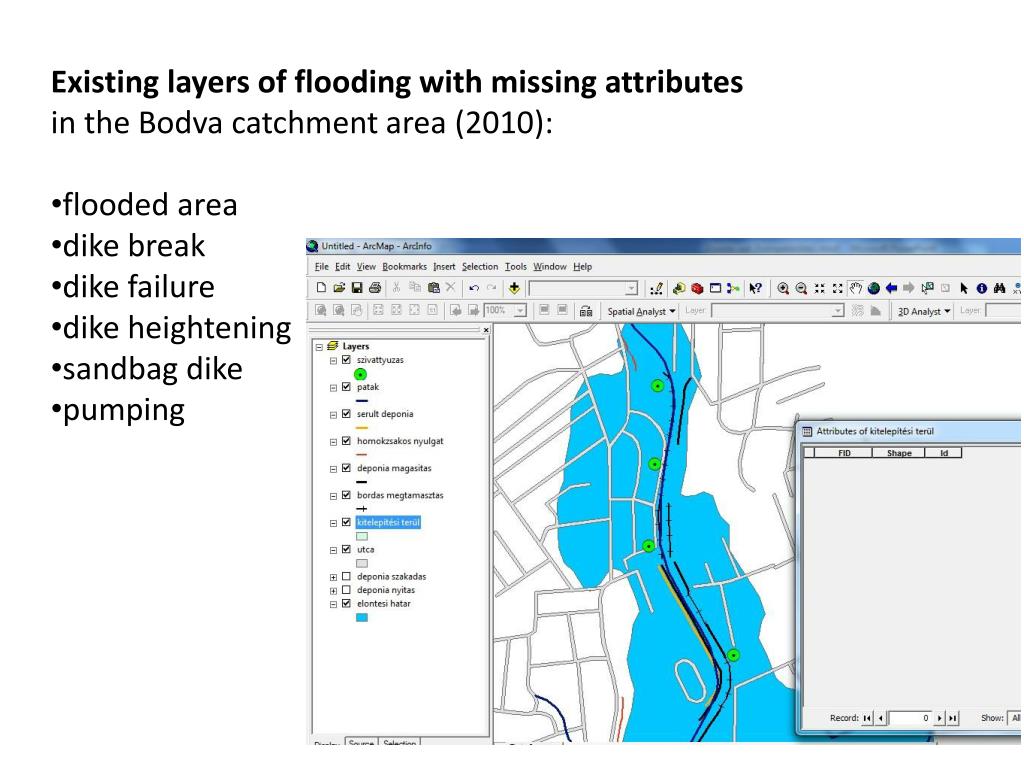Open the Selection menu
This screenshot has height=768, width=1024.
(x=480, y=266)
